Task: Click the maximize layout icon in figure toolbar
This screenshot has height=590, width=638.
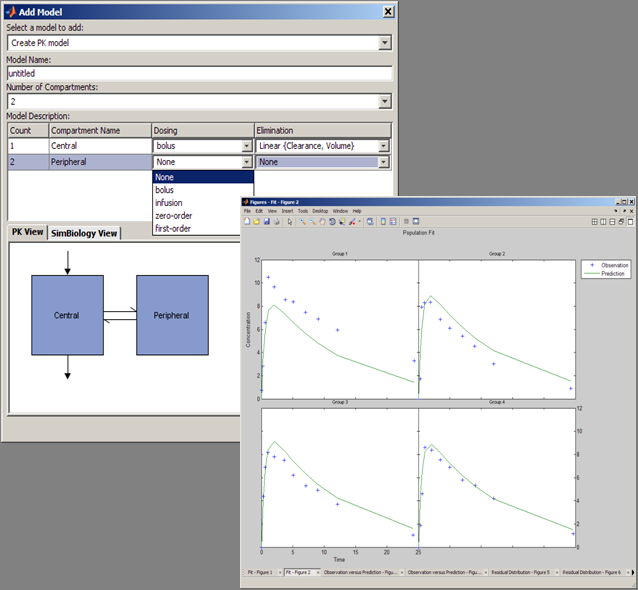Action: (x=630, y=222)
